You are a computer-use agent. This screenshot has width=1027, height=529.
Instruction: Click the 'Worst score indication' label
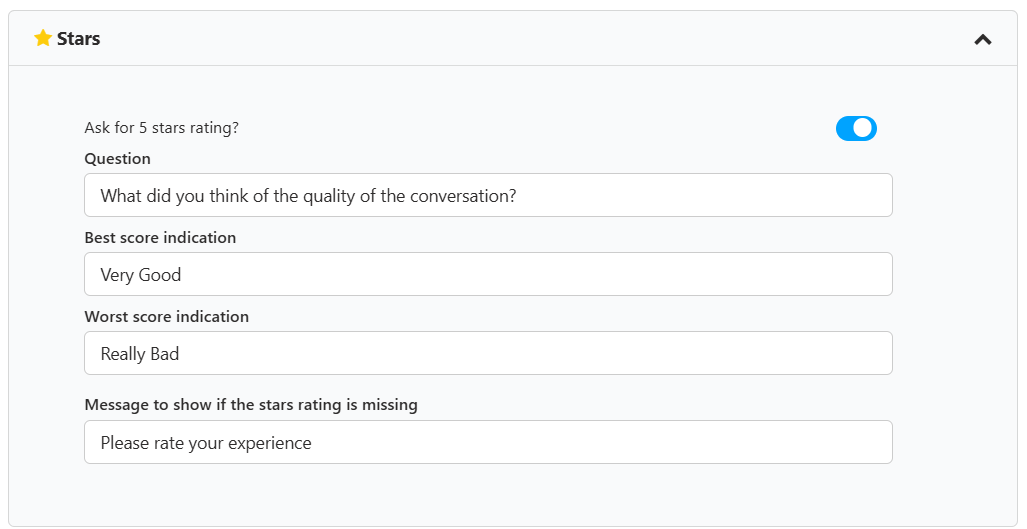click(x=166, y=317)
